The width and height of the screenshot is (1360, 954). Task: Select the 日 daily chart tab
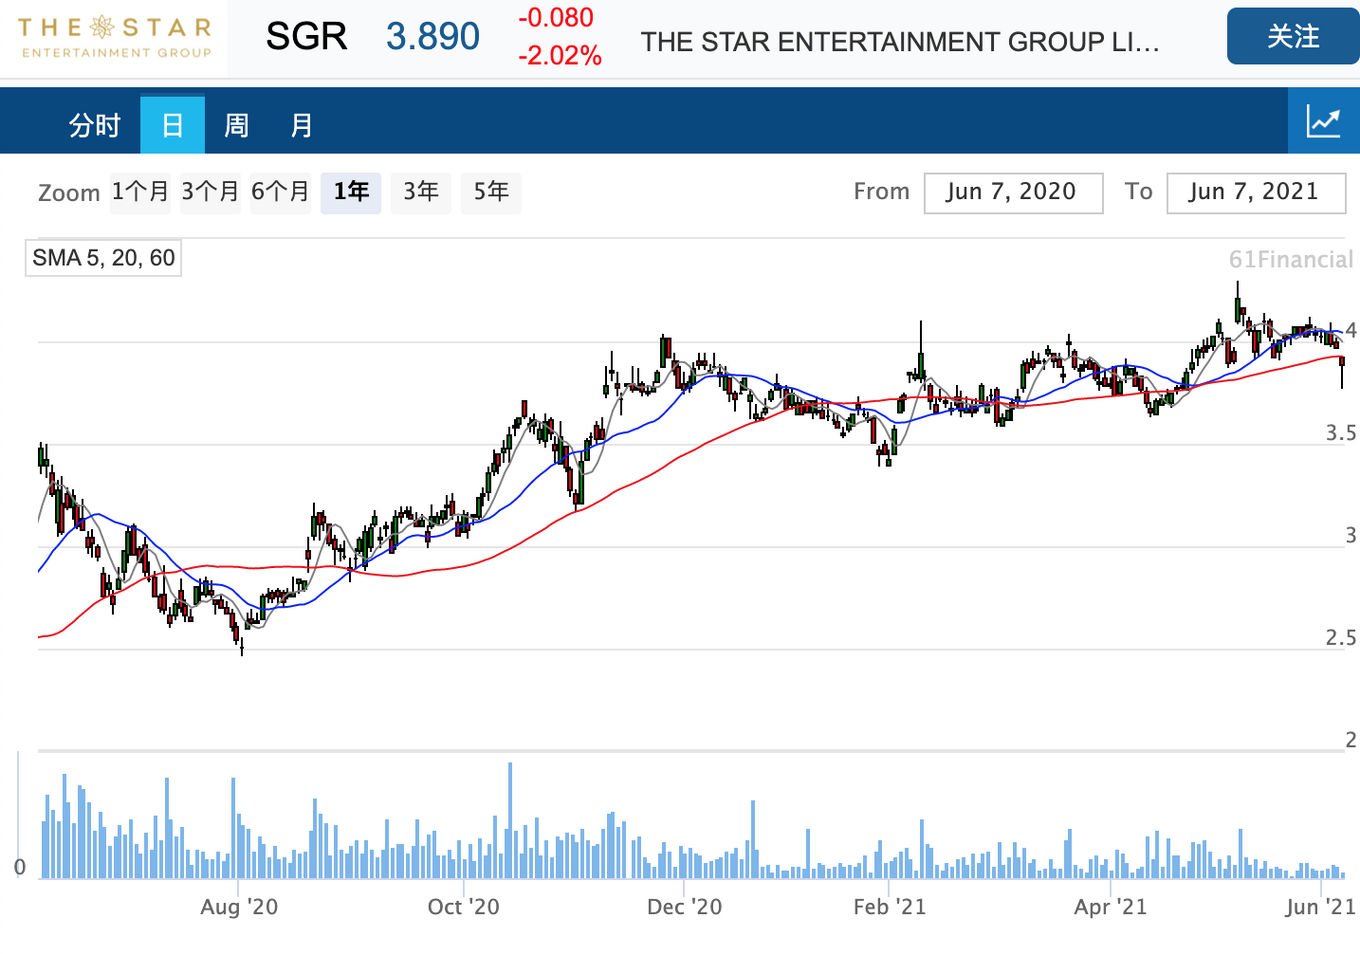[x=172, y=125]
